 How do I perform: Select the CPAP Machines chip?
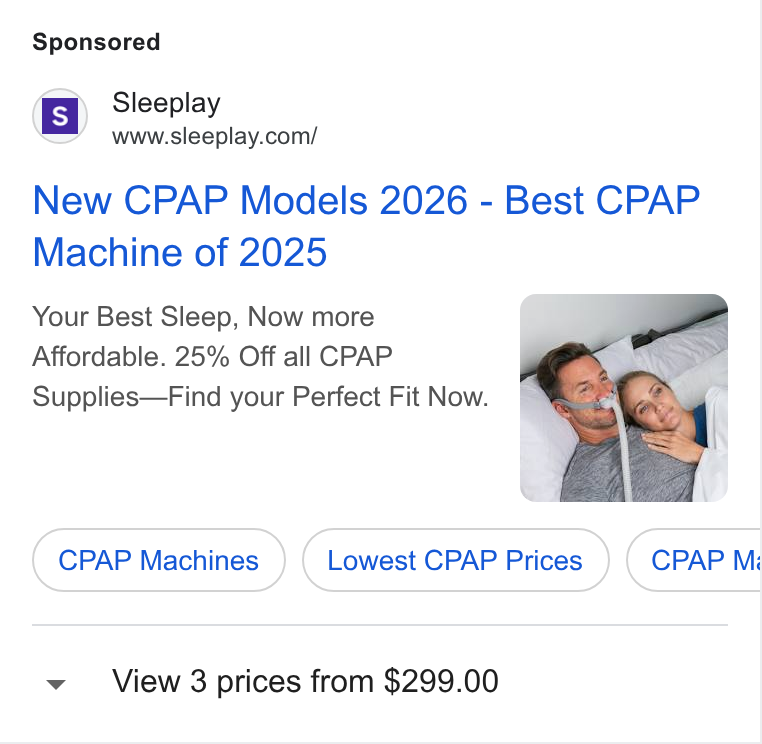pyautogui.click(x=159, y=560)
